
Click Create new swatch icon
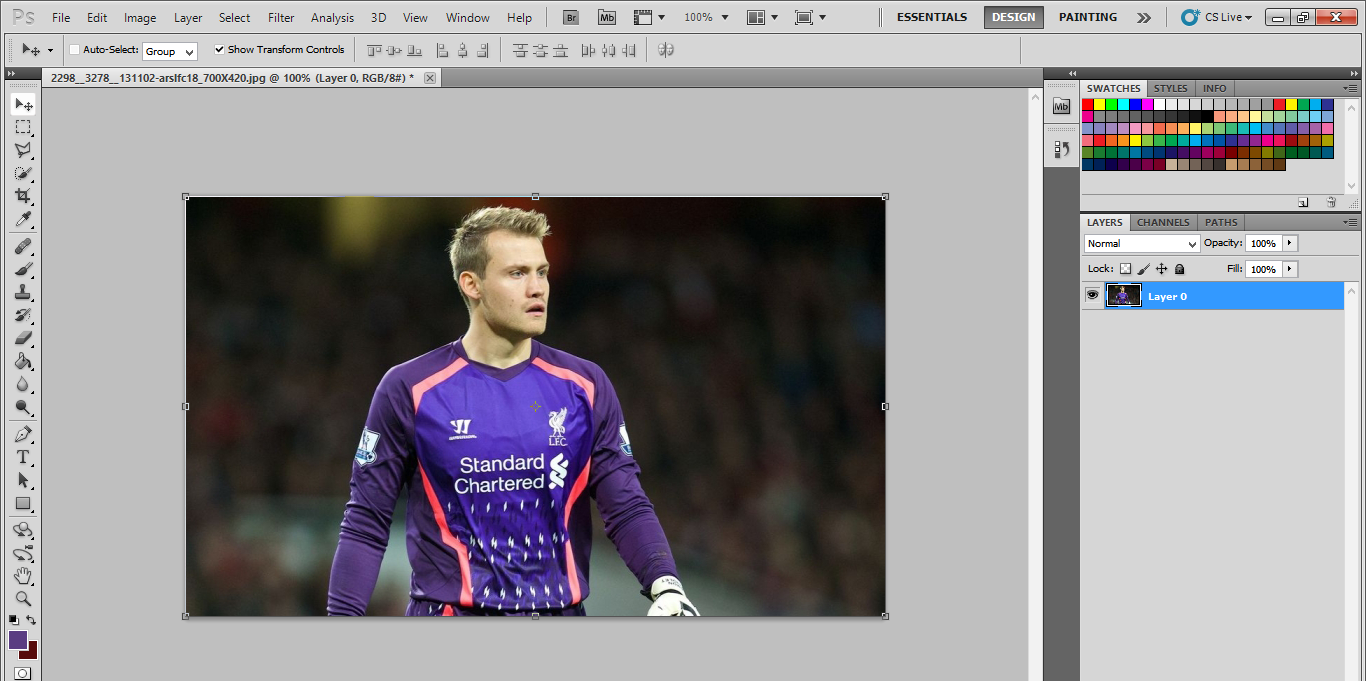pyautogui.click(x=1303, y=202)
